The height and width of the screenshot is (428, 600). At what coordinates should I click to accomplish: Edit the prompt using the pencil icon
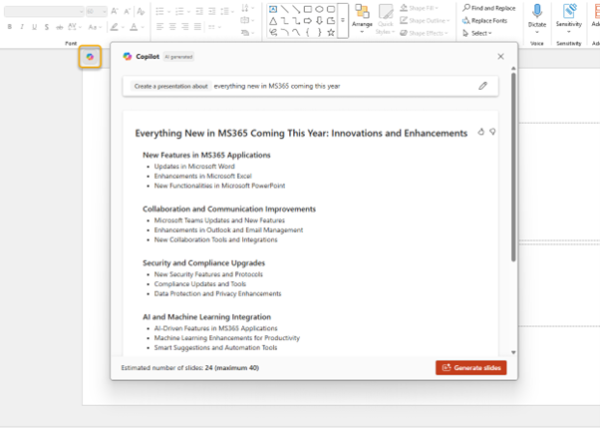[x=483, y=86]
